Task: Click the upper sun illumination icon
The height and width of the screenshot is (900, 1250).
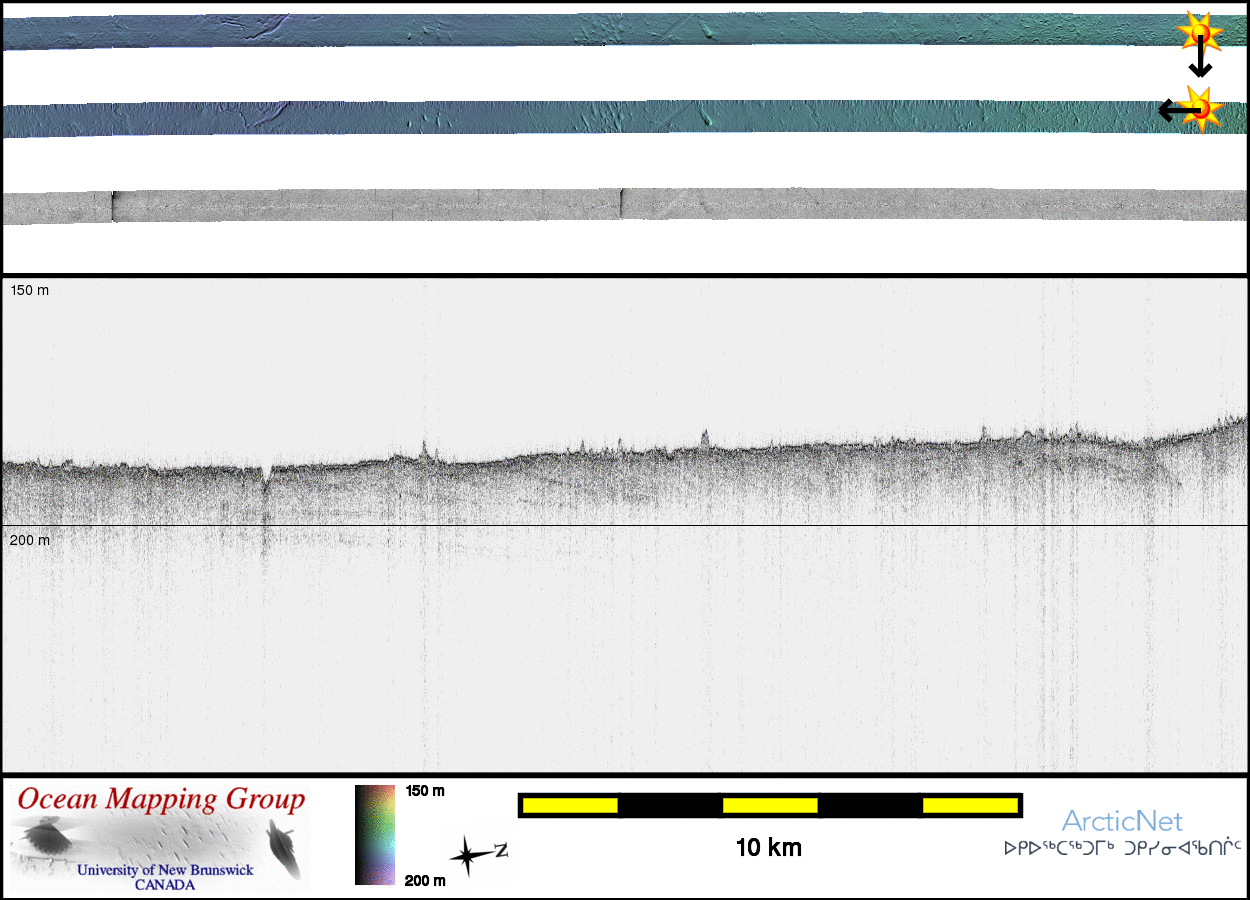Action: 1199,34
